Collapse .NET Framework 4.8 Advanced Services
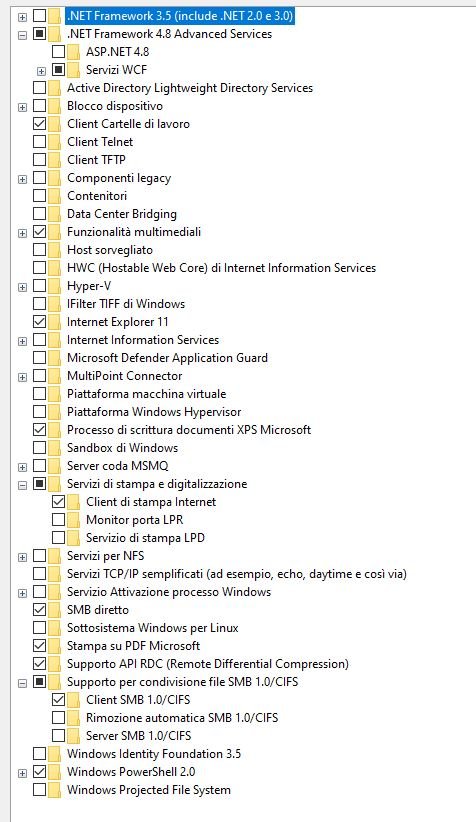This screenshot has width=476, height=822. [22, 35]
